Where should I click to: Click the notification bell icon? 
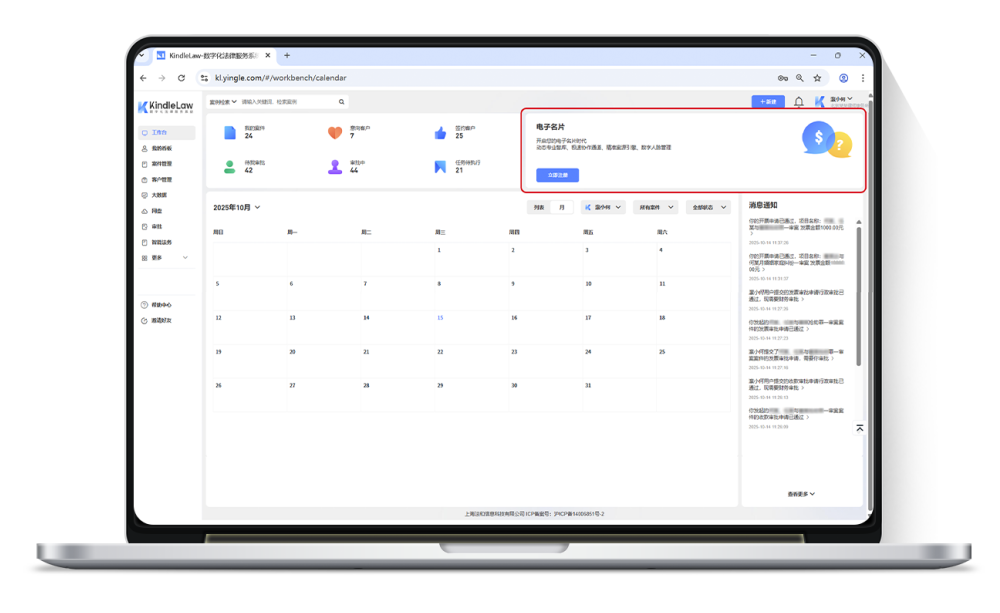point(798,102)
